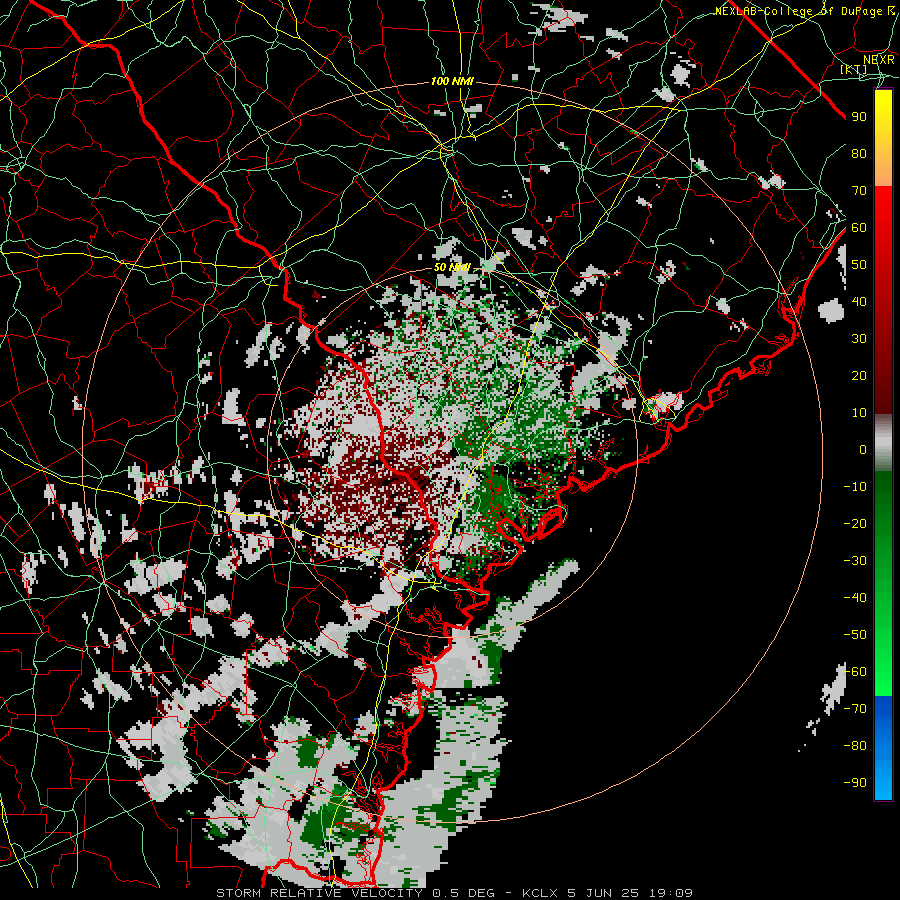Screen dimensions: 900x900
Task: Click the -20 value on the velocity scale
Action: coord(855,524)
